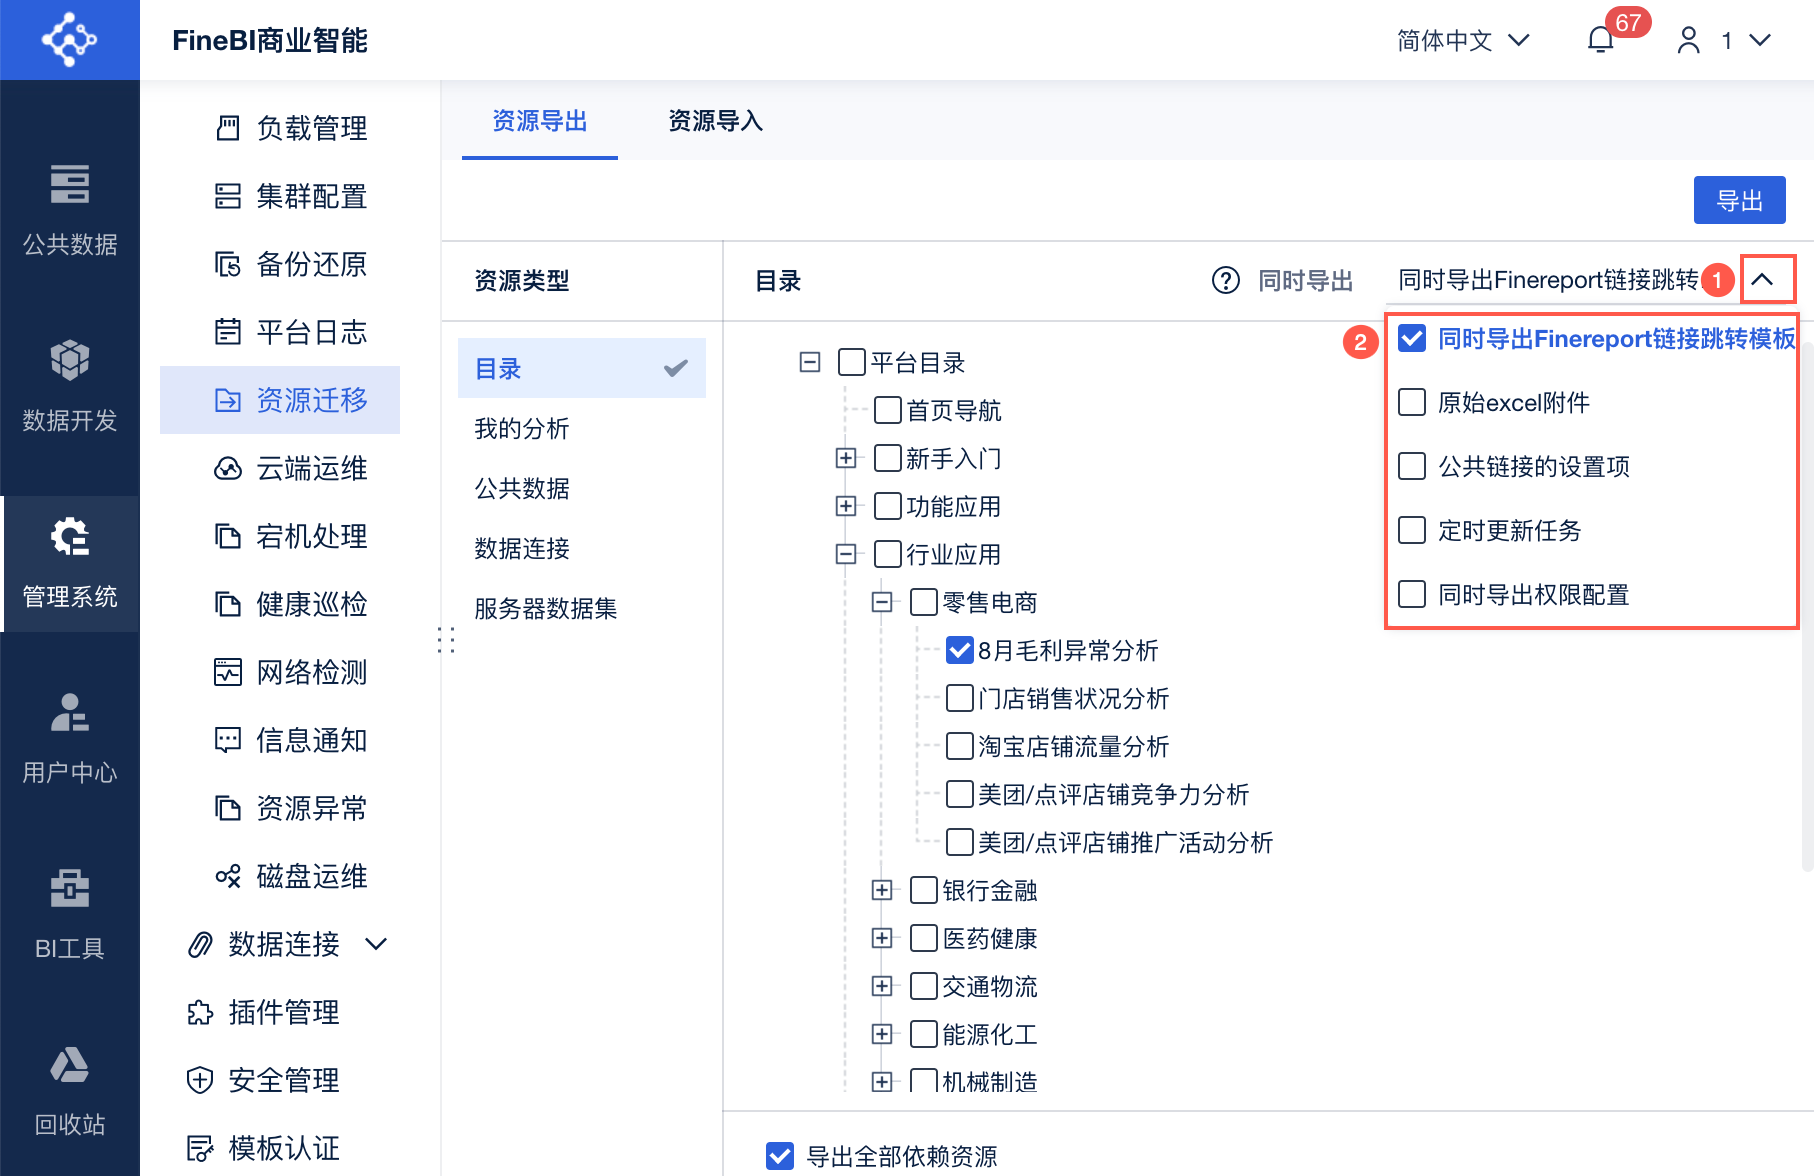Expand the 功能应用 tree node
Screen dimensions: 1814x1176
[846, 506]
